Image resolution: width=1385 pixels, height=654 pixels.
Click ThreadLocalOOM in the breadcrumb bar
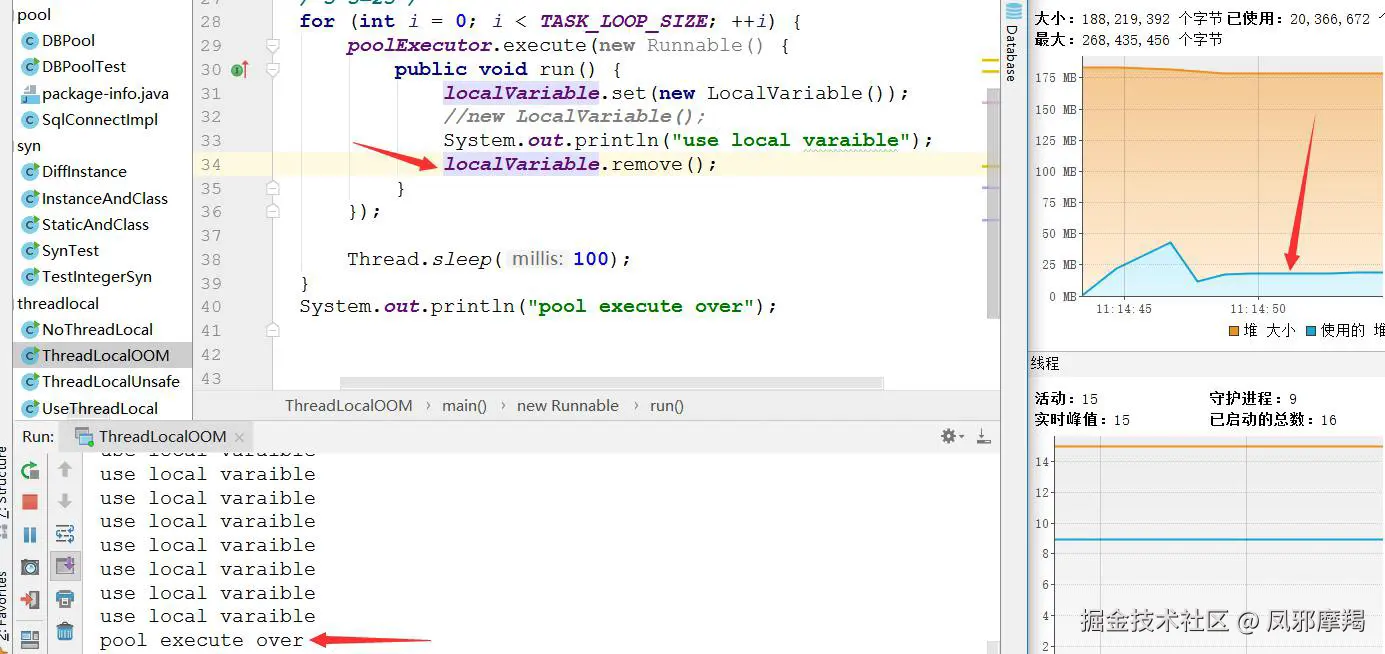(349, 406)
